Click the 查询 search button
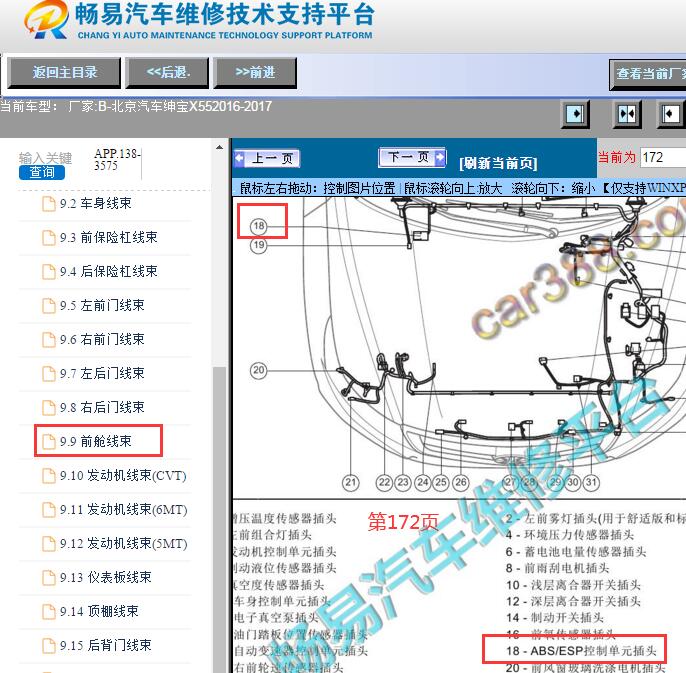The image size is (686, 673). click(42, 172)
